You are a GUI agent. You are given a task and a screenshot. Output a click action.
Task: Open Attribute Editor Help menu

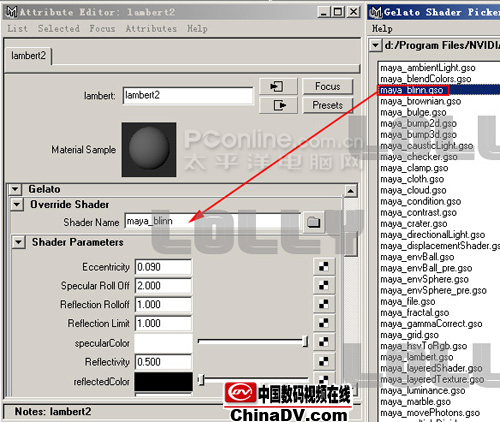pos(197,29)
